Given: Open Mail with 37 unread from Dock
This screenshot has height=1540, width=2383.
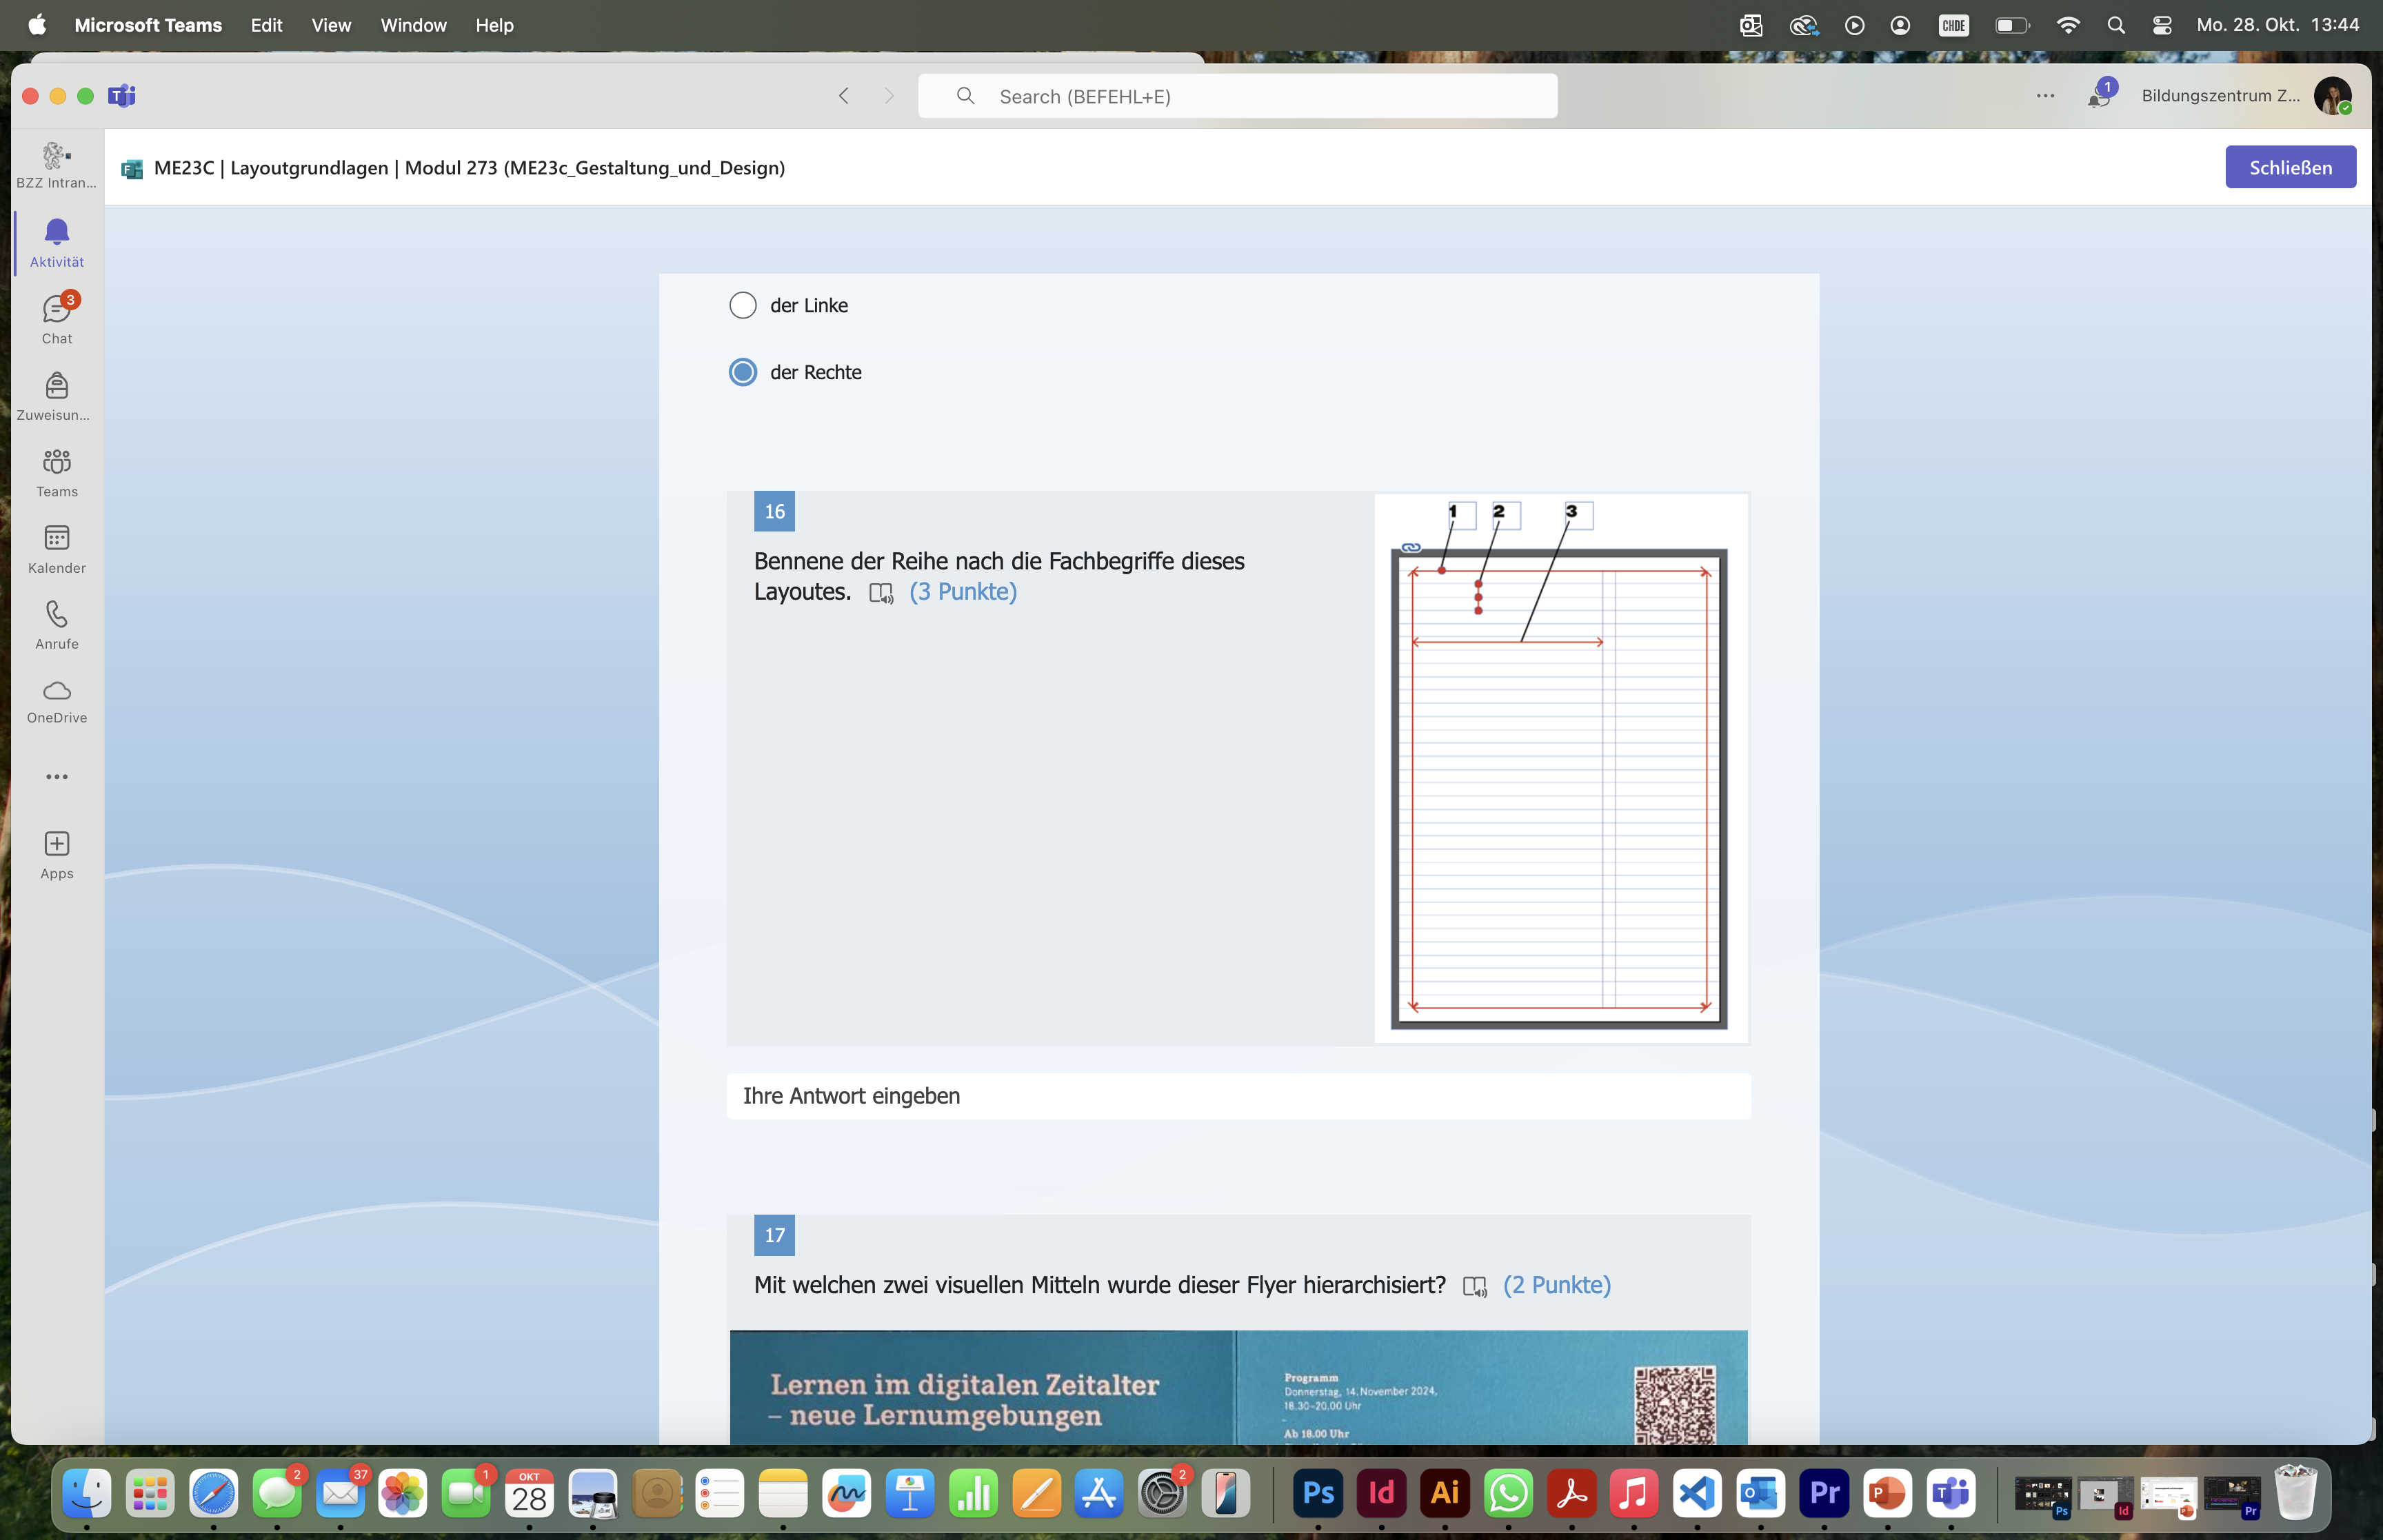Looking at the screenshot, I should tap(340, 1493).
